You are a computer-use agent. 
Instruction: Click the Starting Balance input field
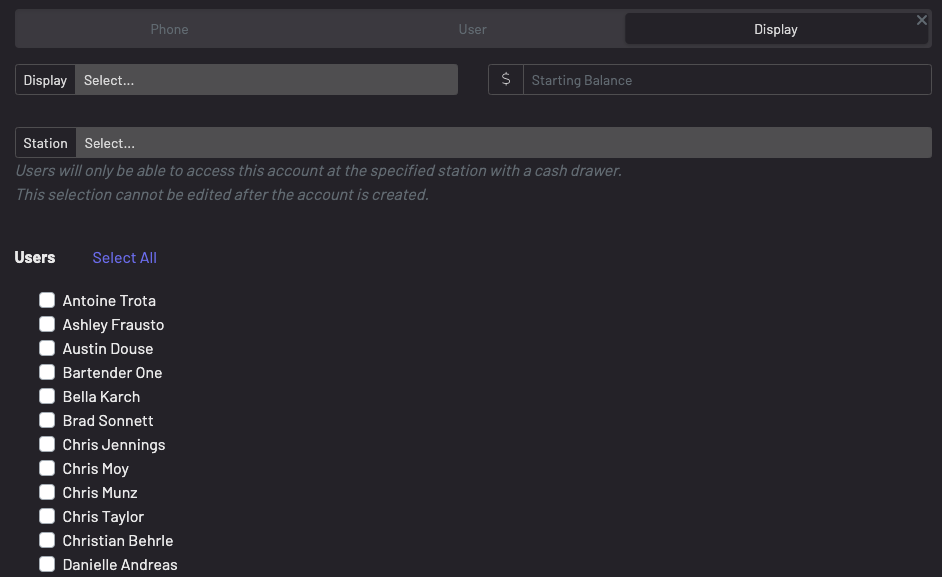coord(727,80)
